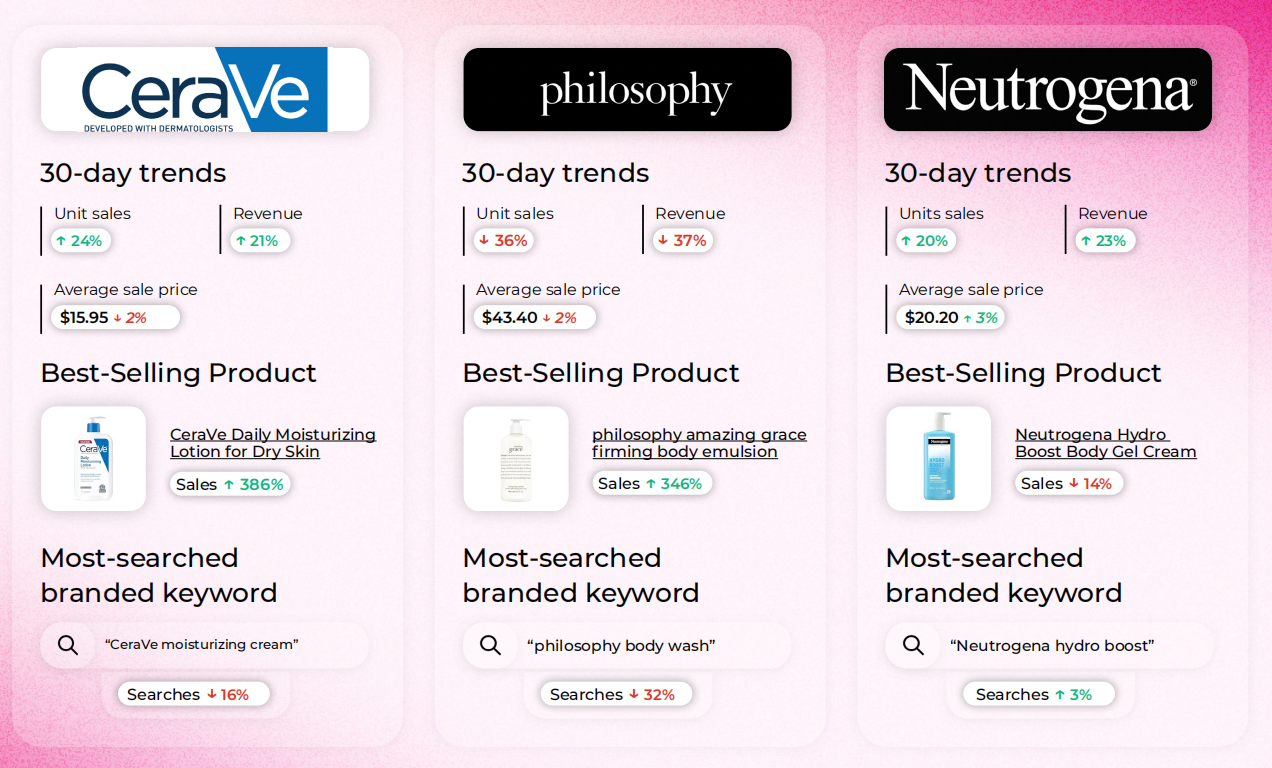Click the CeraVe search magnifier icon
This screenshot has width=1272, height=768.
pyautogui.click(x=68, y=645)
